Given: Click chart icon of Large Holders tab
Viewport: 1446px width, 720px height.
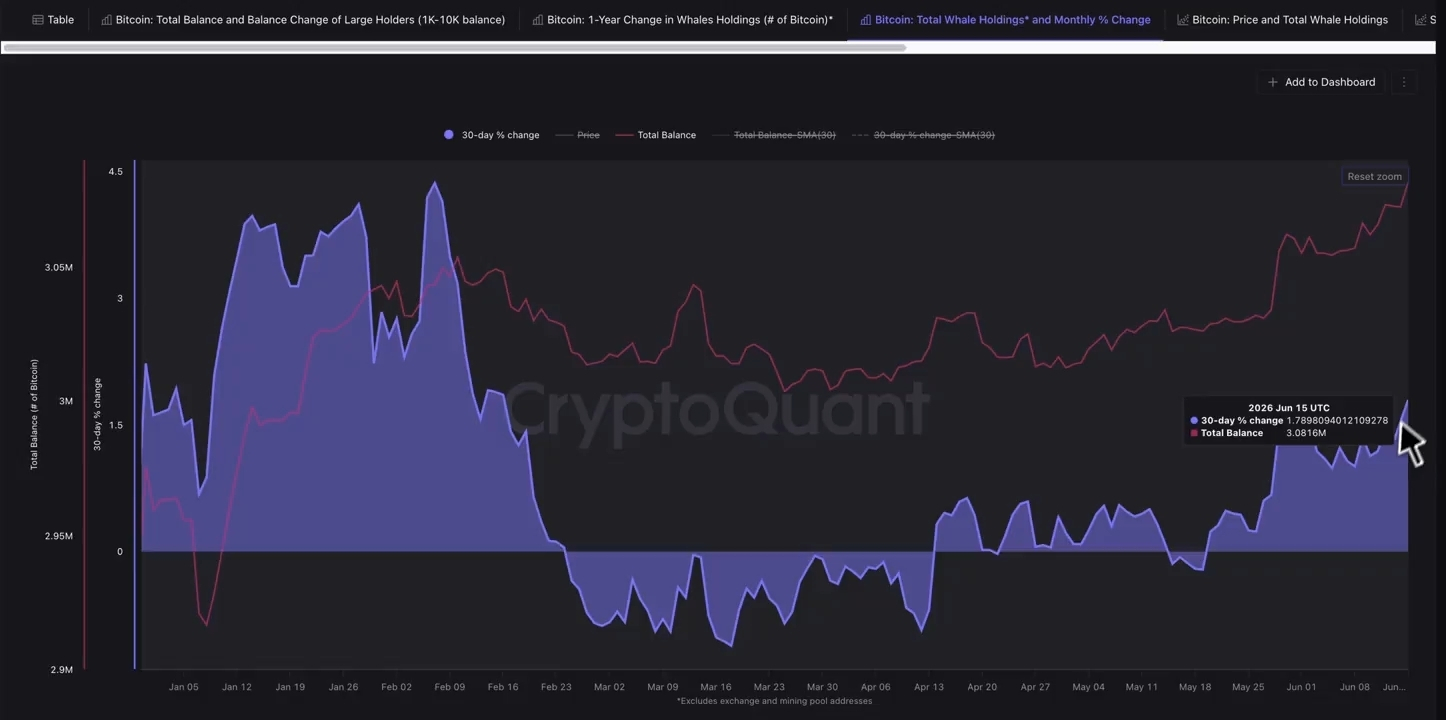Looking at the screenshot, I should pyautogui.click(x=106, y=20).
